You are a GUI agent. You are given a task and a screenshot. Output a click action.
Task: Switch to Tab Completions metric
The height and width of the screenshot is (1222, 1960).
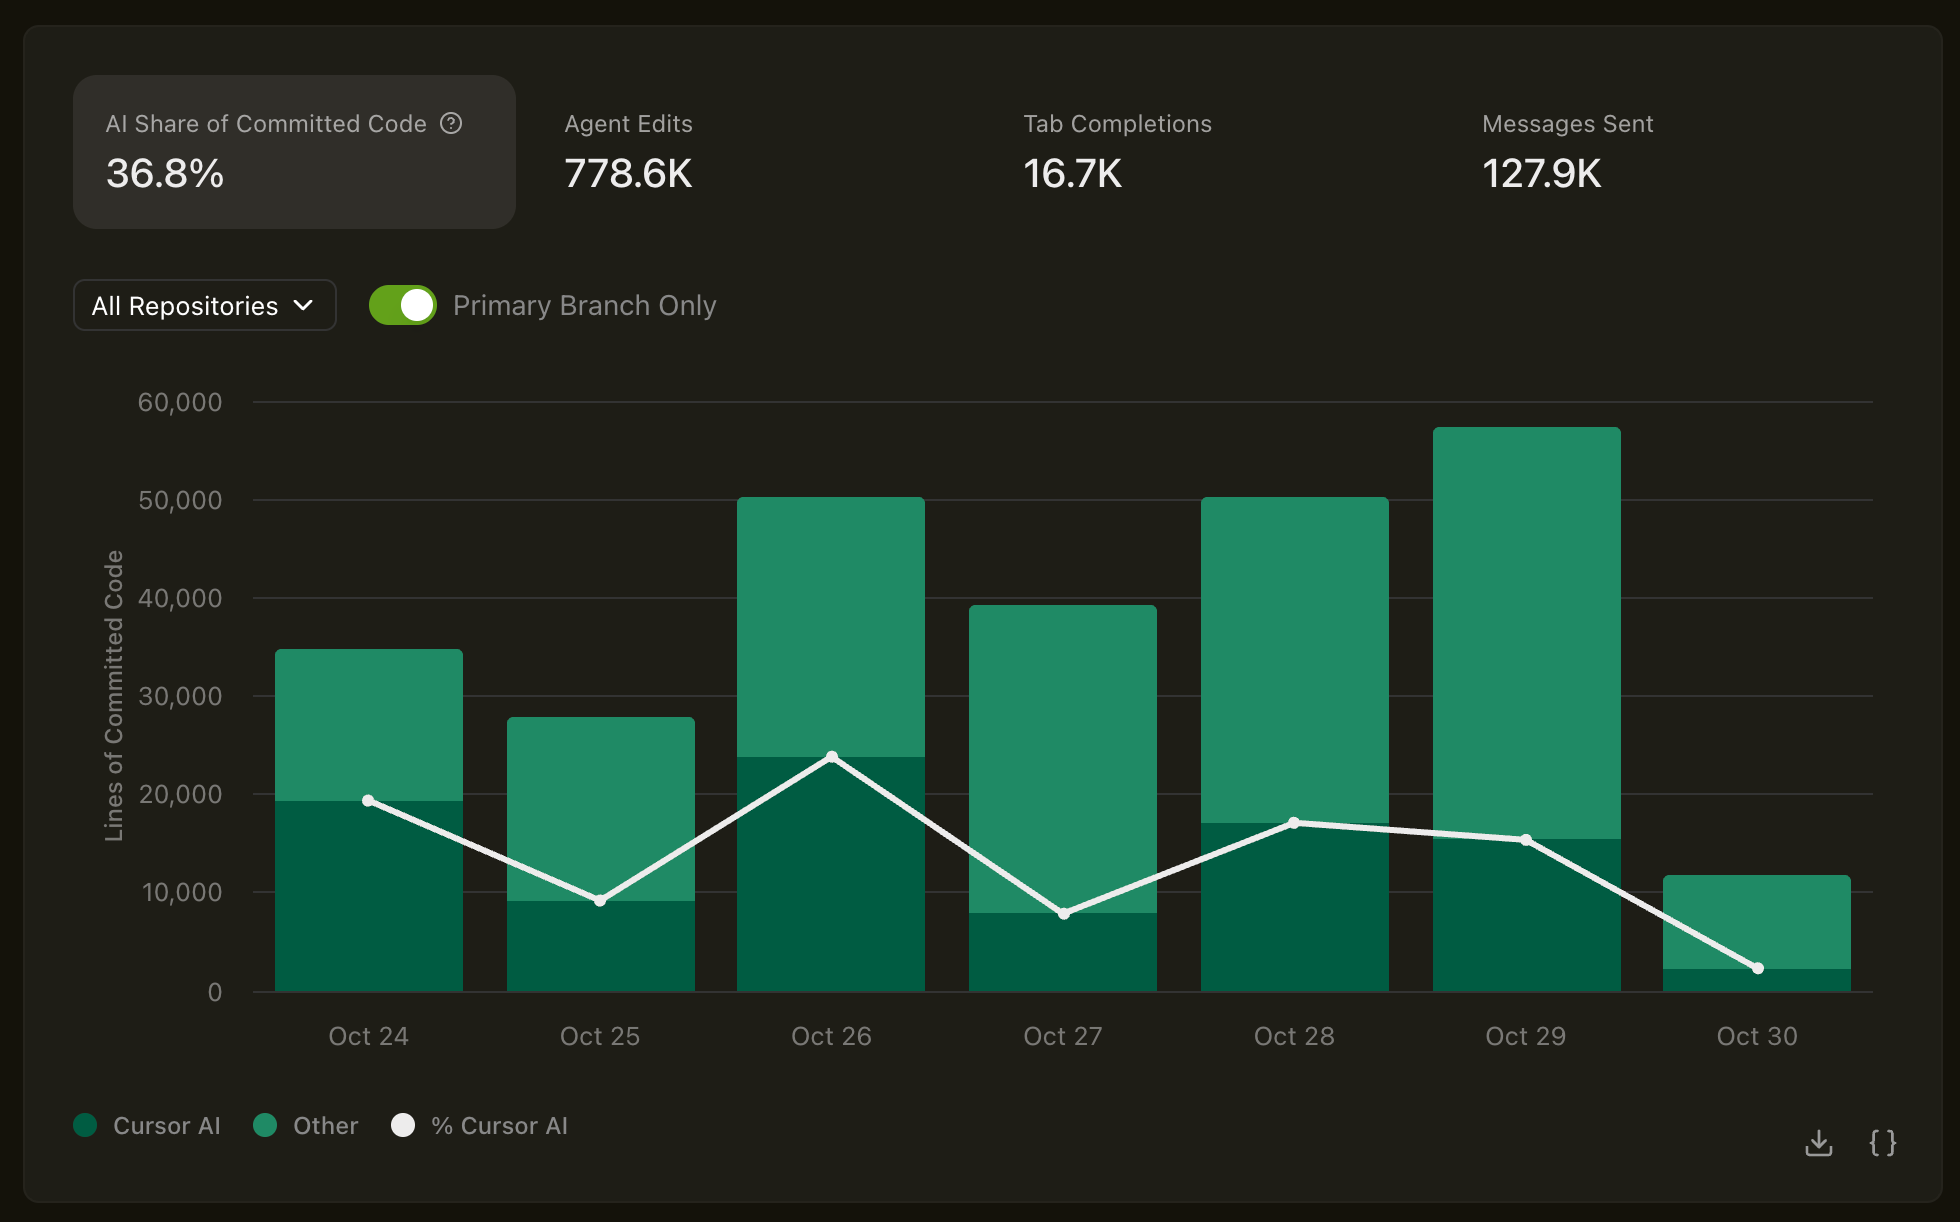tap(1116, 152)
